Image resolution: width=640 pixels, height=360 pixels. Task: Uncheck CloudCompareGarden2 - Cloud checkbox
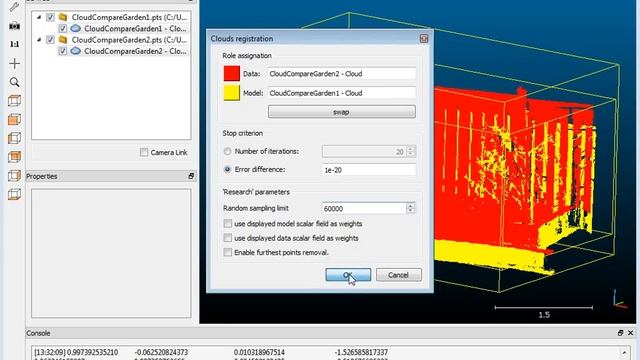point(62,51)
